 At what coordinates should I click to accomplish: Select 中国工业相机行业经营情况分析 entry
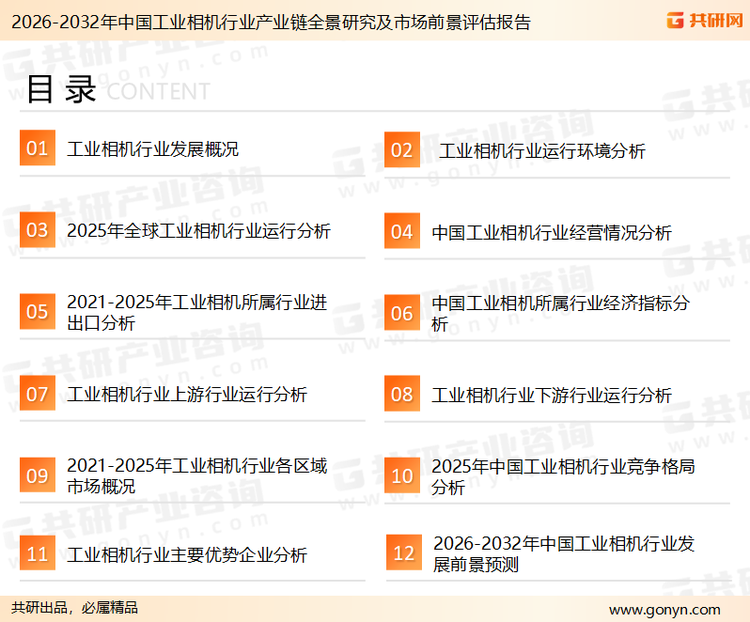point(551,232)
